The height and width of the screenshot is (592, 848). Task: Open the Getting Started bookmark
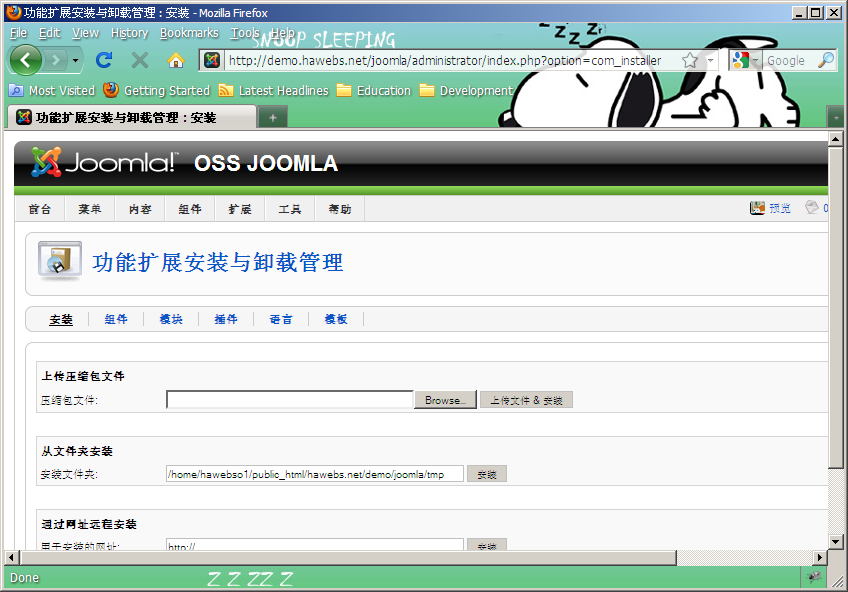pyautogui.click(x=156, y=90)
